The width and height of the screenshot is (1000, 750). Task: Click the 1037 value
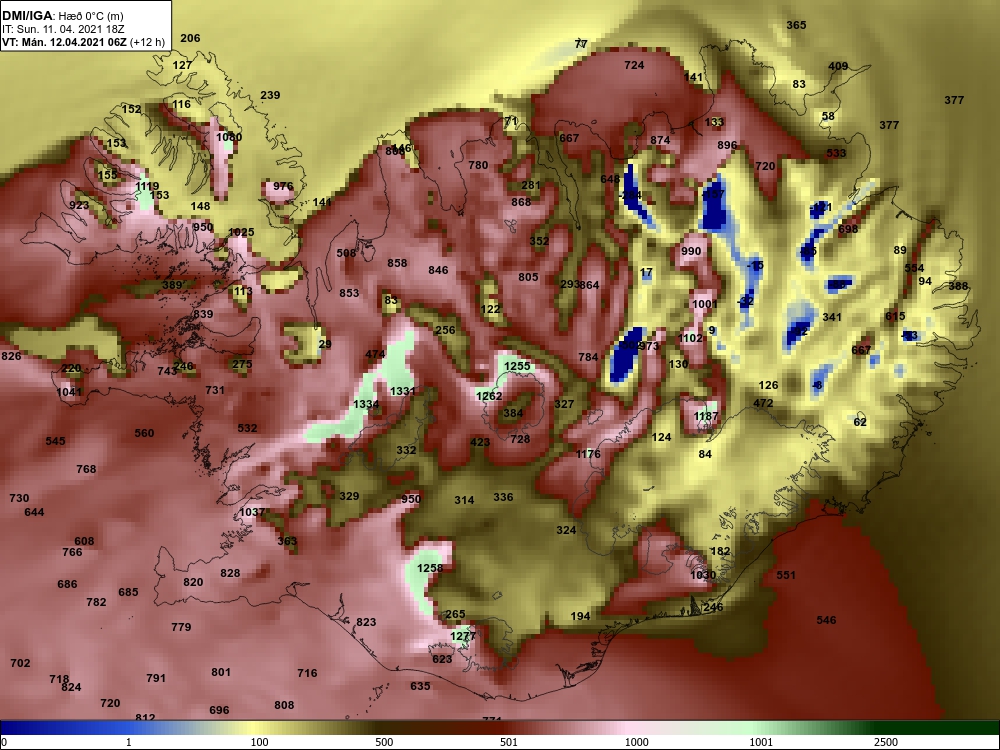(252, 512)
